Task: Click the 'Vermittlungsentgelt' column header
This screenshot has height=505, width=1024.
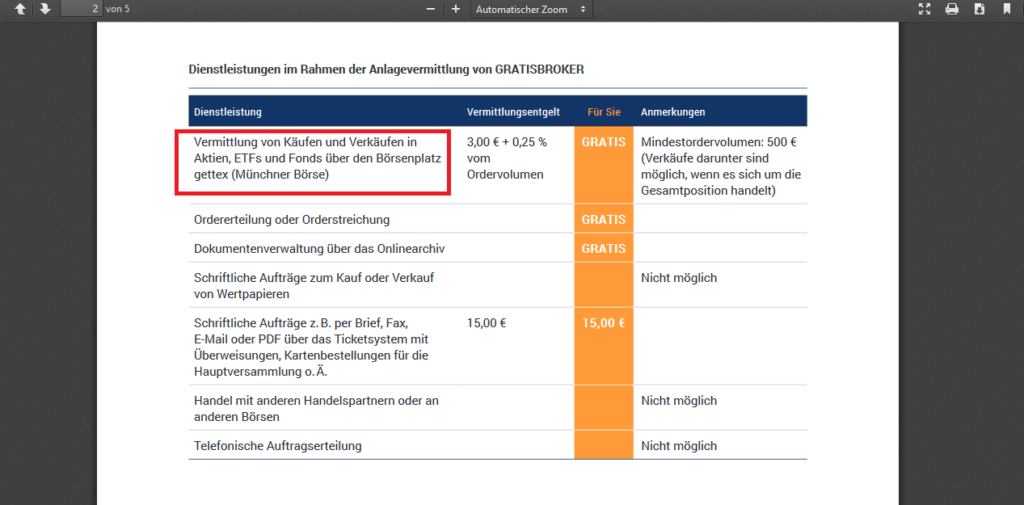Action: [513, 112]
